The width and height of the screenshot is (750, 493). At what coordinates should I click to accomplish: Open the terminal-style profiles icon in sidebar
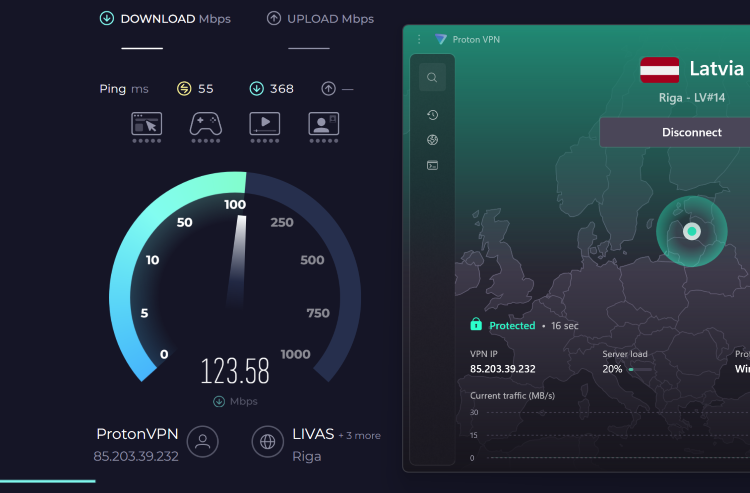(x=432, y=165)
